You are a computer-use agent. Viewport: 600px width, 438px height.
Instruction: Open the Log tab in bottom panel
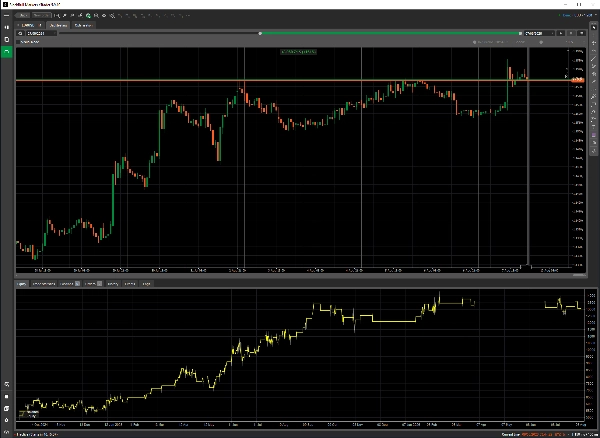click(x=146, y=283)
